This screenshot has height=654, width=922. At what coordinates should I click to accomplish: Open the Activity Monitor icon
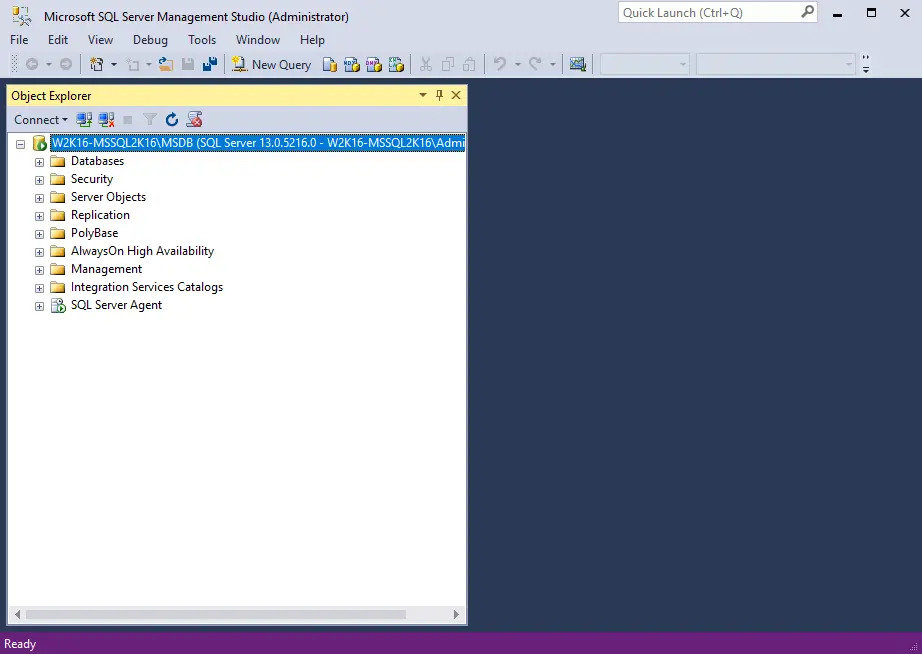(577, 64)
